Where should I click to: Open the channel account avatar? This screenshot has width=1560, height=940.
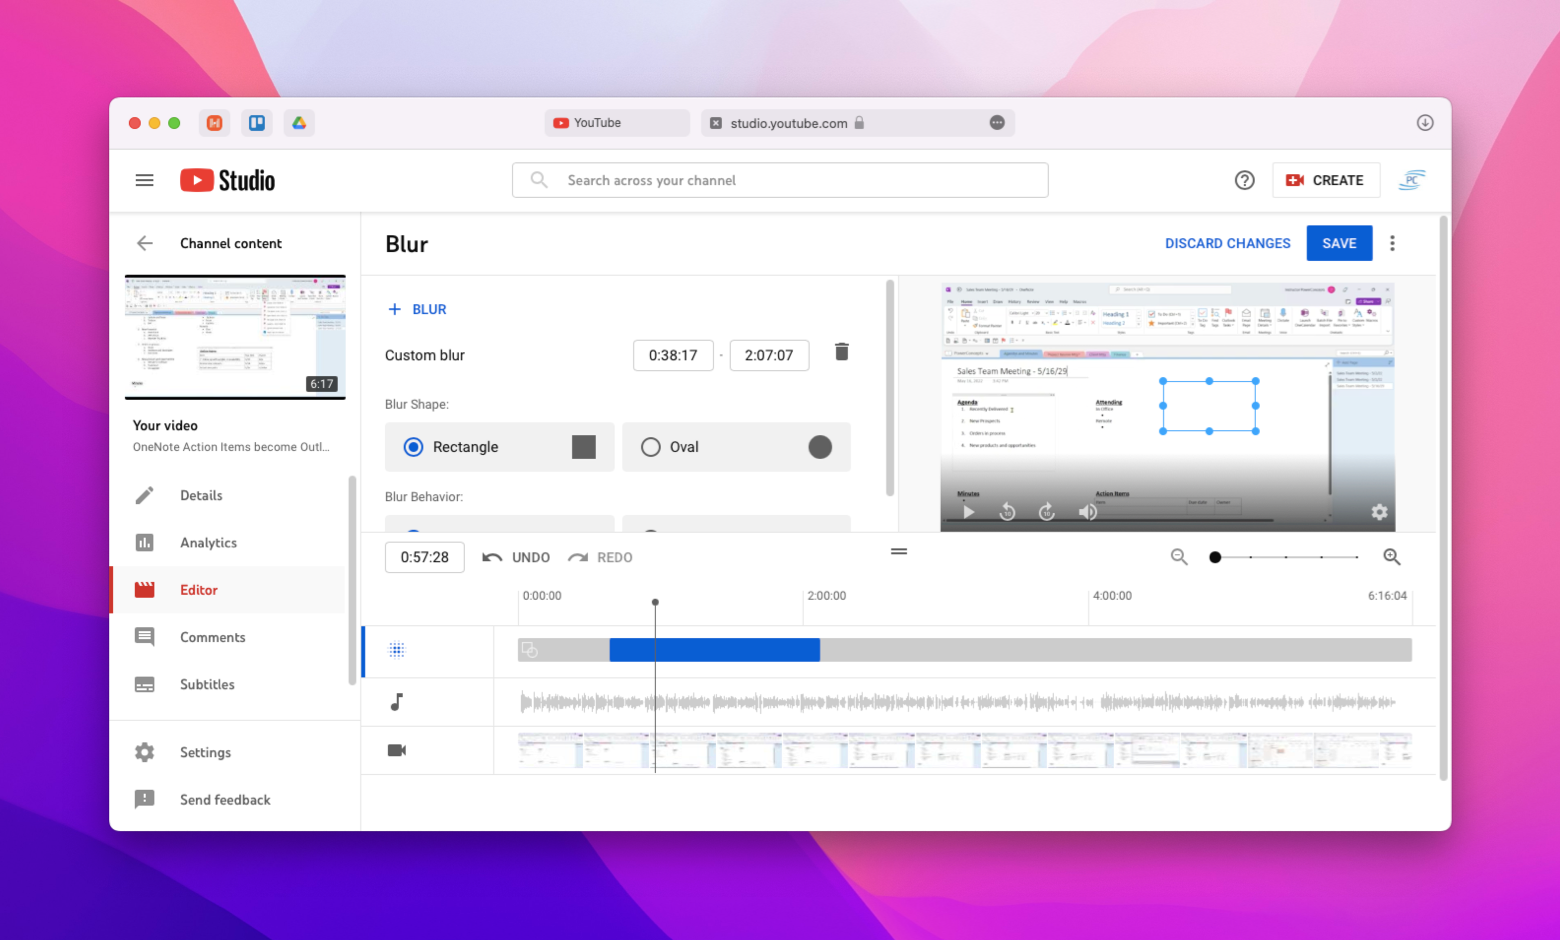1411,180
